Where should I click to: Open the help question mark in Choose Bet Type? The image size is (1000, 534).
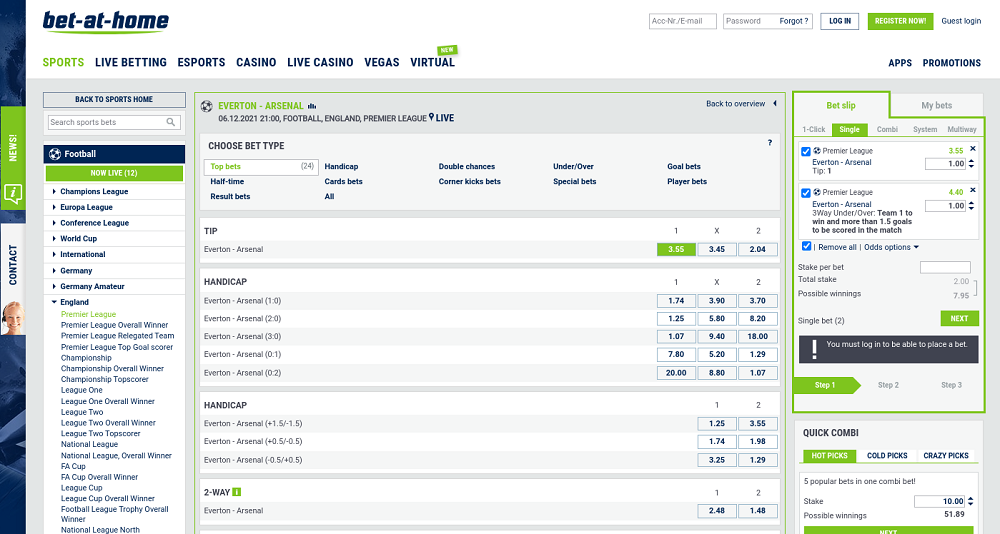[x=770, y=143]
